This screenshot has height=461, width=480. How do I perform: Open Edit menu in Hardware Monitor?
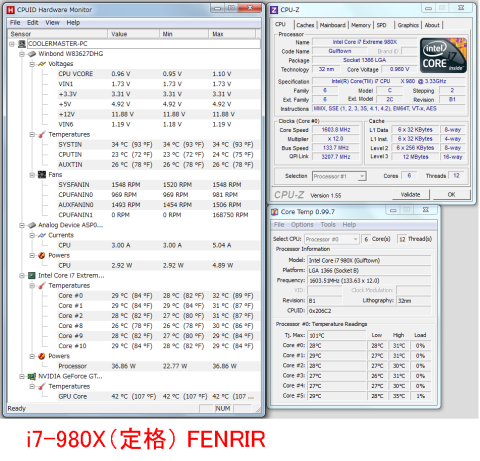point(33,23)
